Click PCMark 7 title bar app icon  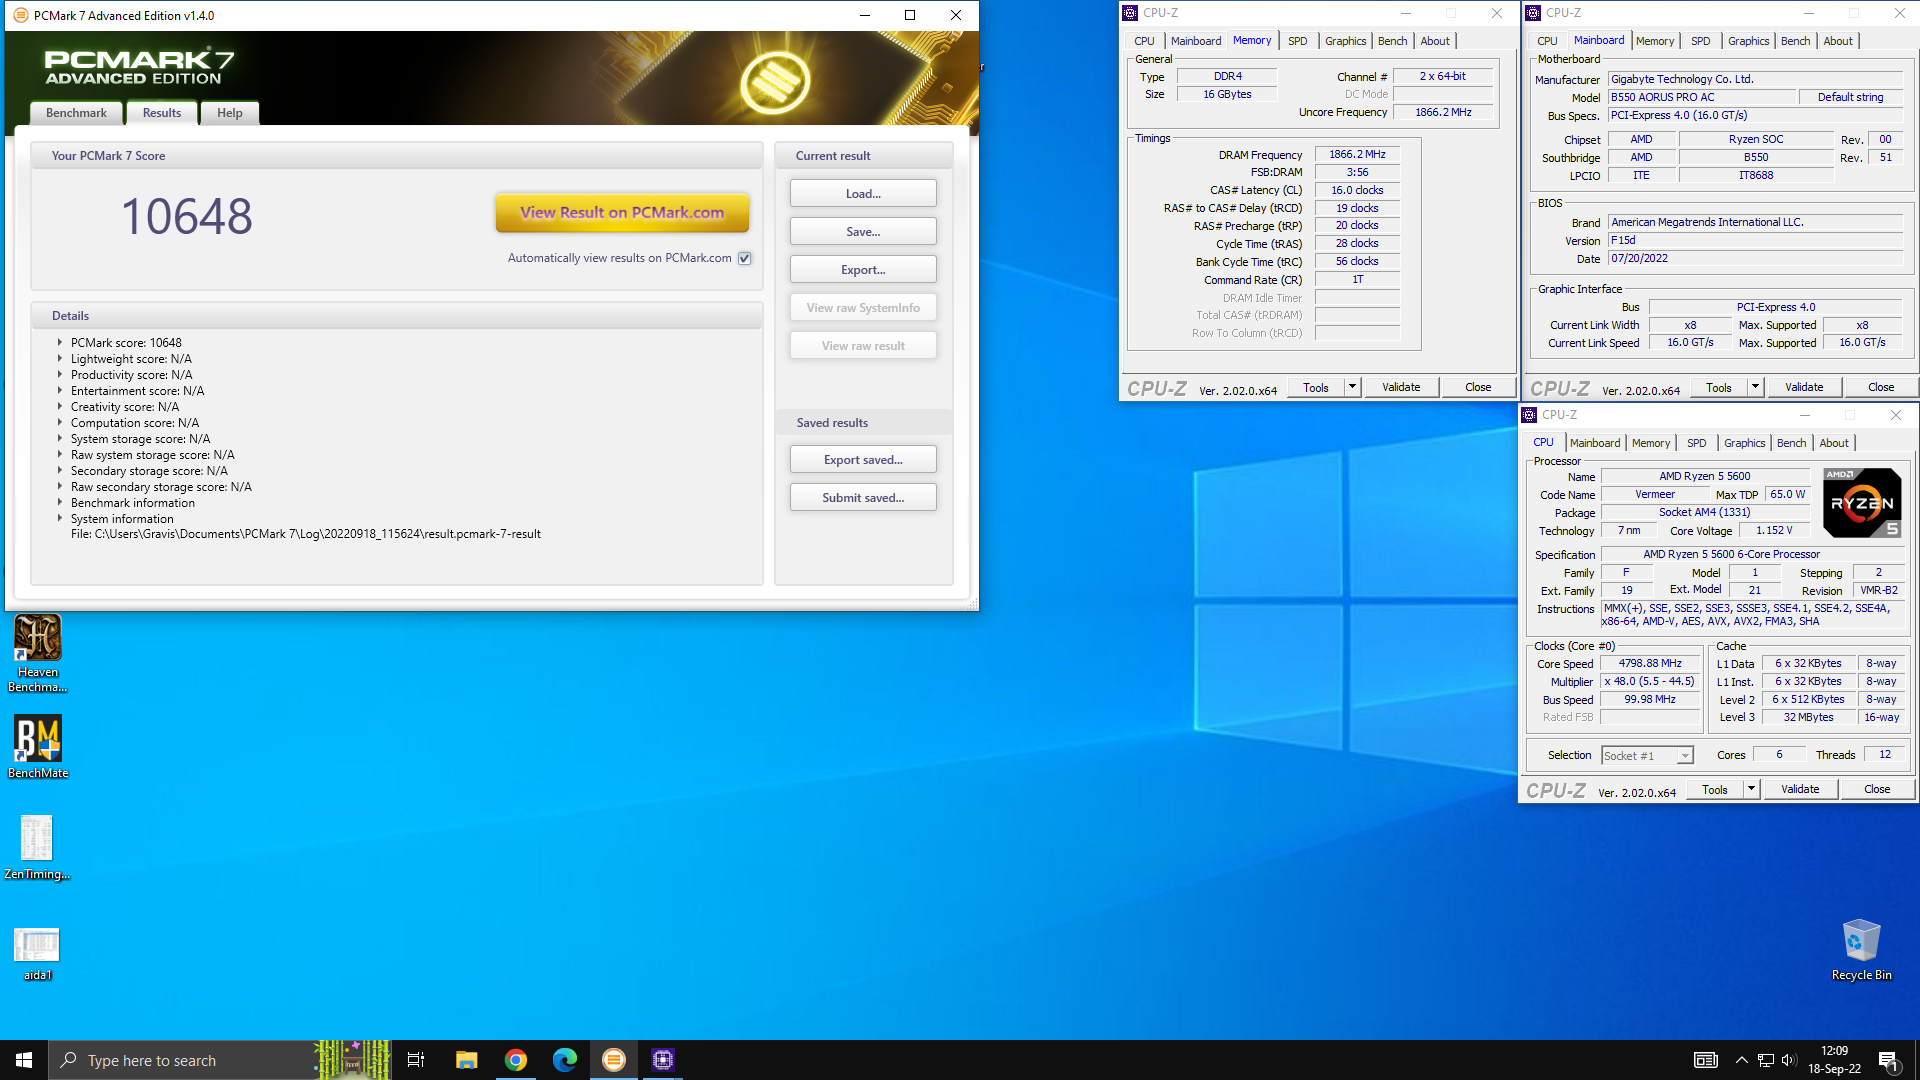20,15
